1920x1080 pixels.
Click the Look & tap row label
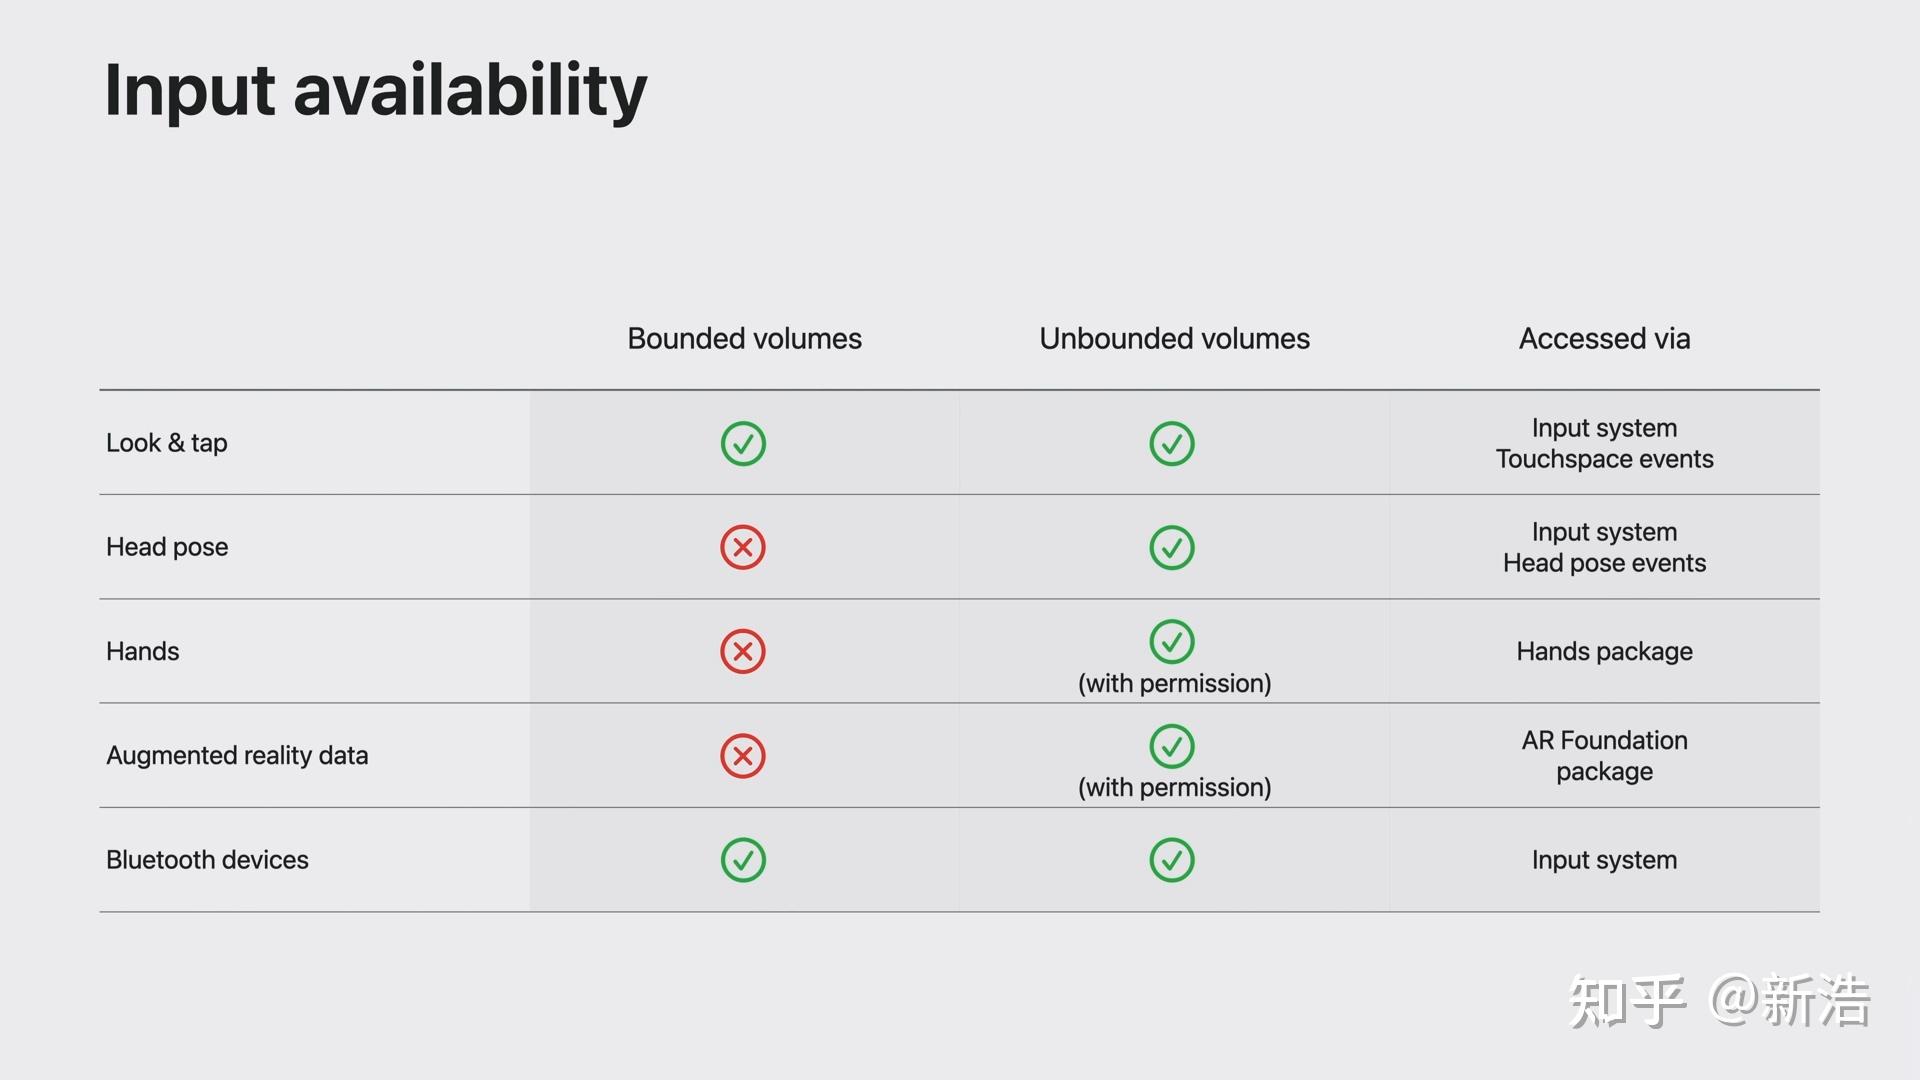point(167,443)
